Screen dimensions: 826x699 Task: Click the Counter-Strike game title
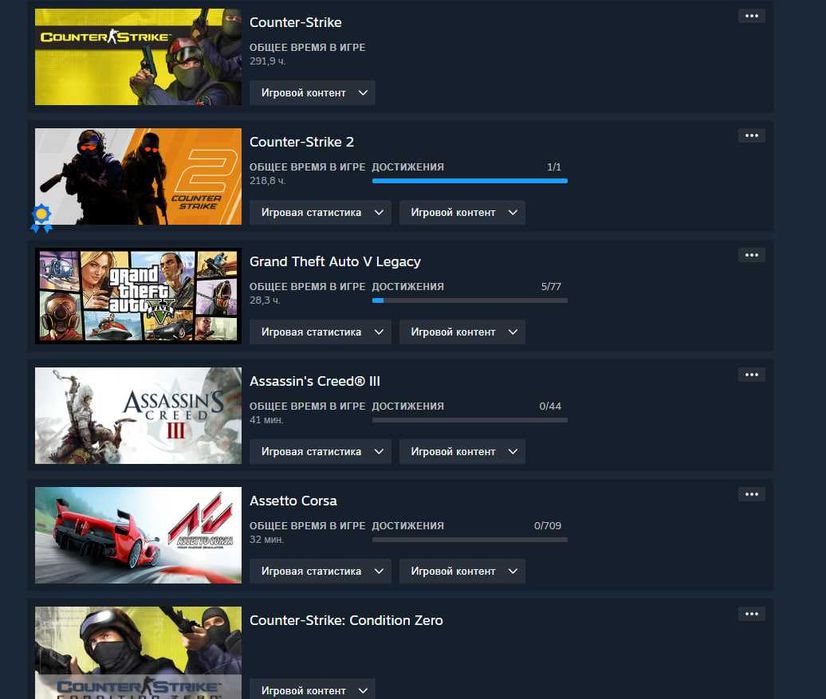coord(296,22)
